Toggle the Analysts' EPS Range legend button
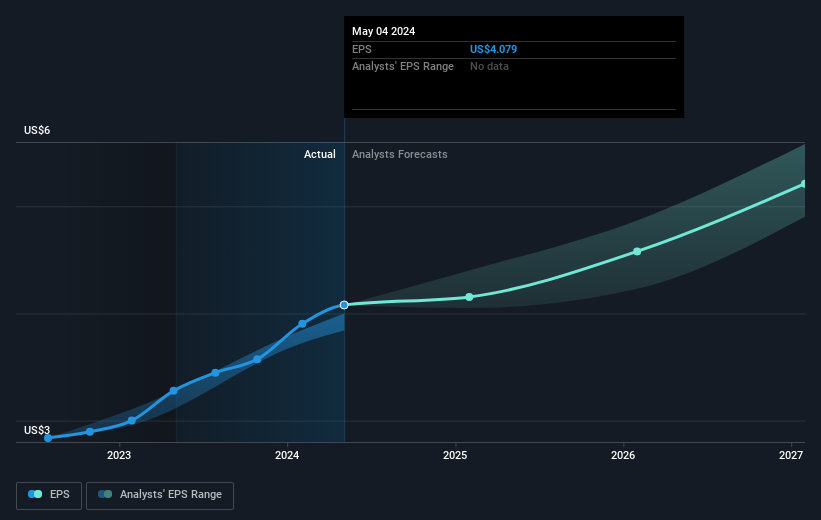Image resolution: width=821 pixels, height=520 pixels. click(x=160, y=495)
